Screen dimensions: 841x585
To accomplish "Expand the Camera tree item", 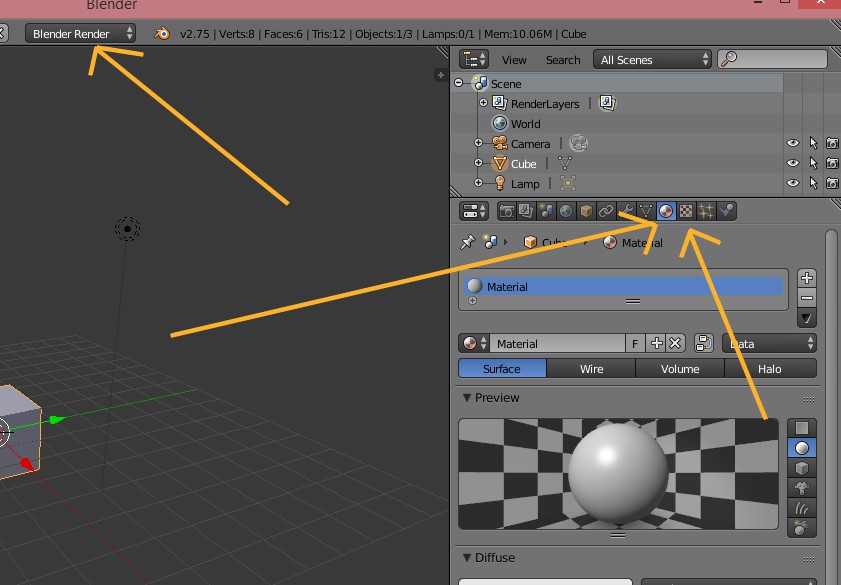I will click(x=478, y=143).
